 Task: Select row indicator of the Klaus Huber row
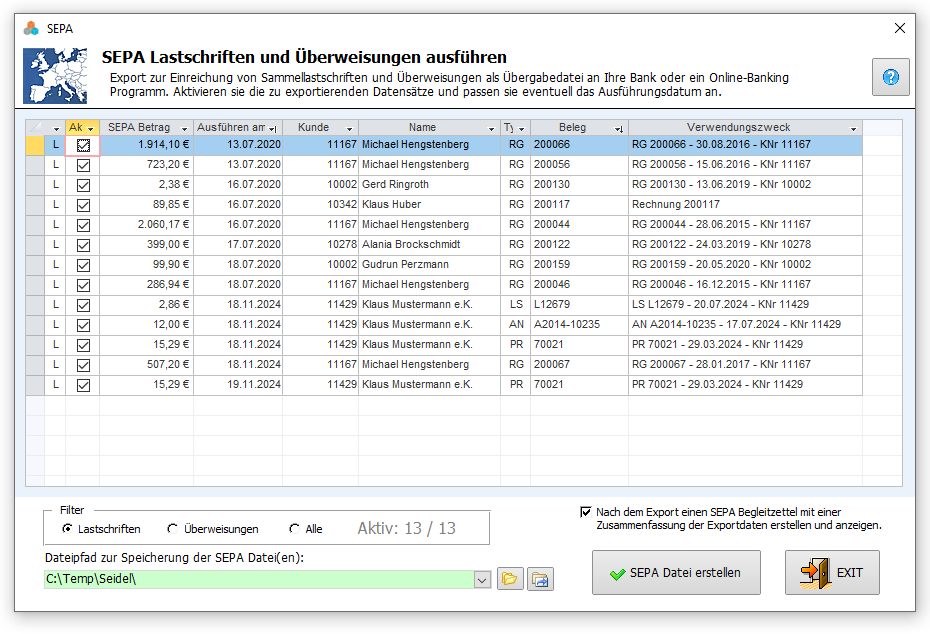coord(35,205)
